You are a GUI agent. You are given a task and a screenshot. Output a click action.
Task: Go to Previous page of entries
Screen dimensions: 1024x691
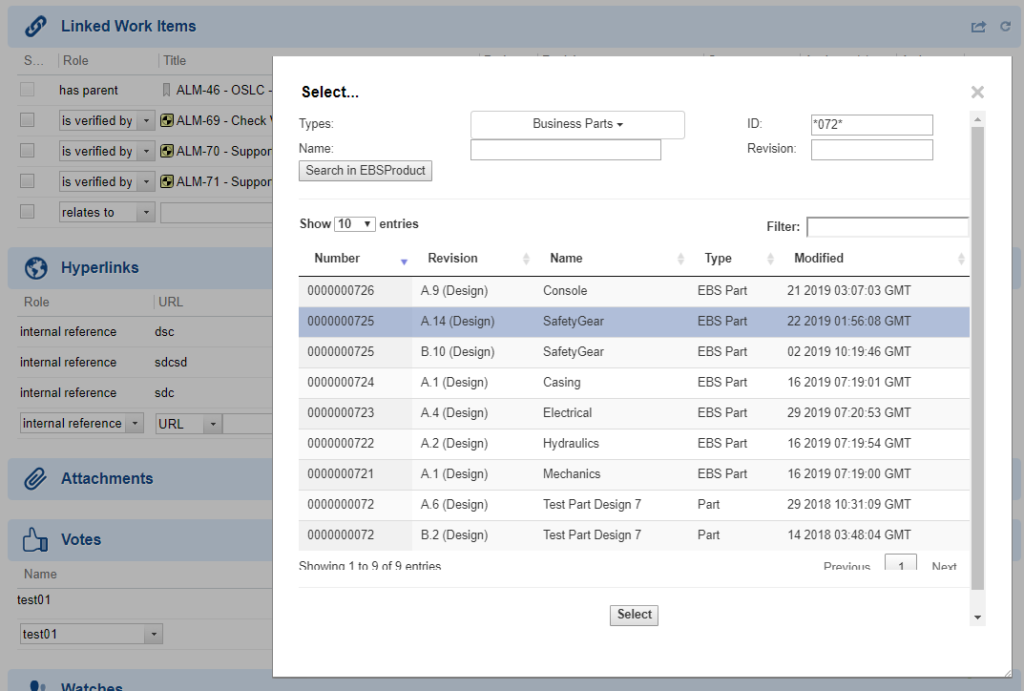click(846, 566)
